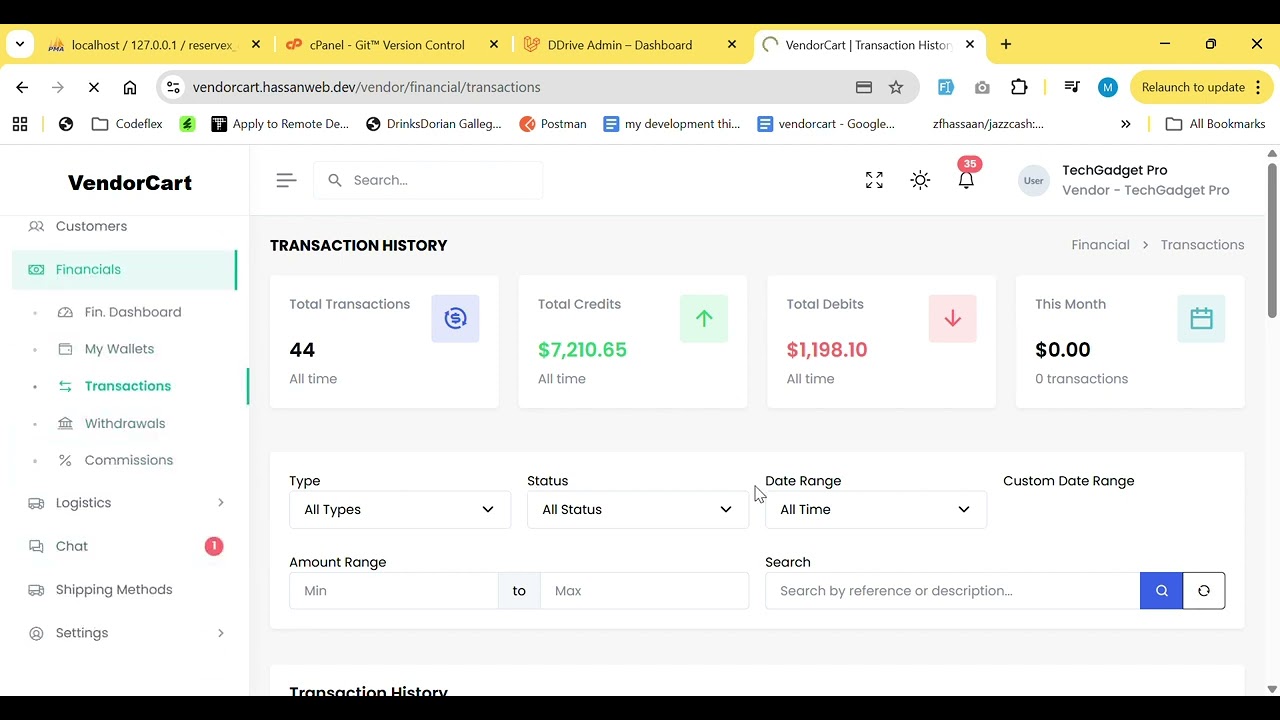Open All Bookmarks folder
This screenshot has height=720, width=1280.
1216,124
